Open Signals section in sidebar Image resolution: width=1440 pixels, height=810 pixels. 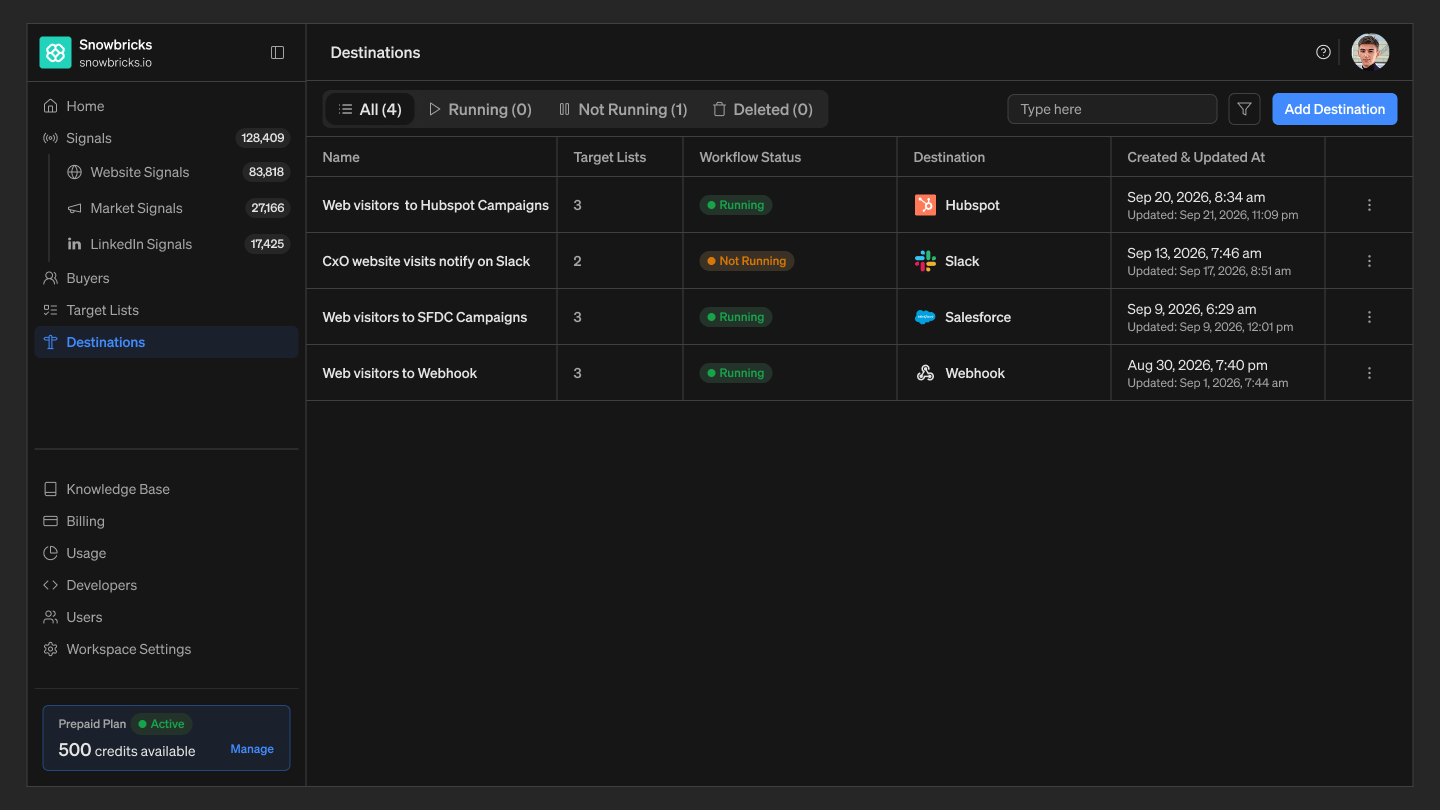click(166, 138)
